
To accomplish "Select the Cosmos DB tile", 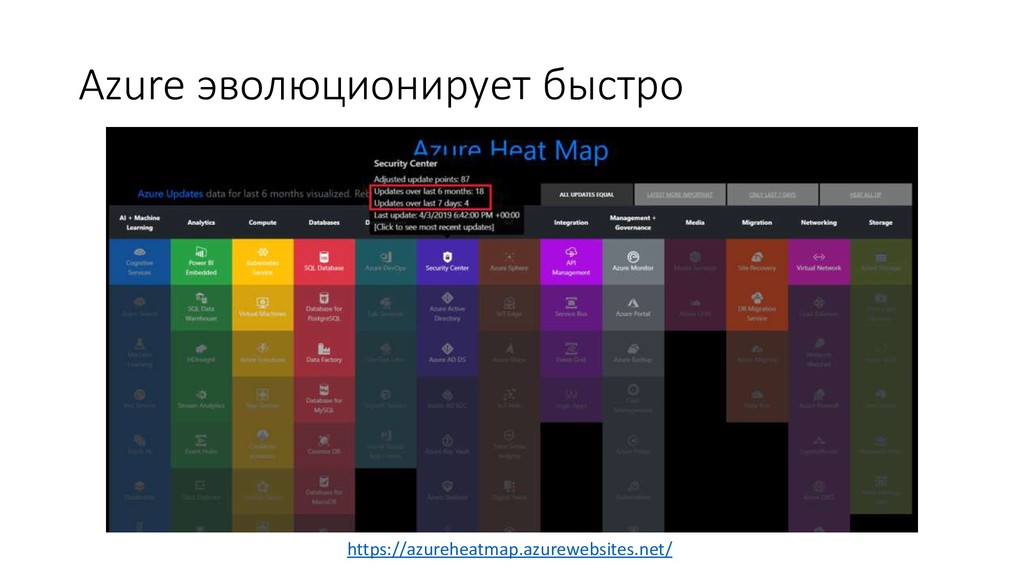I will point(324,445).
